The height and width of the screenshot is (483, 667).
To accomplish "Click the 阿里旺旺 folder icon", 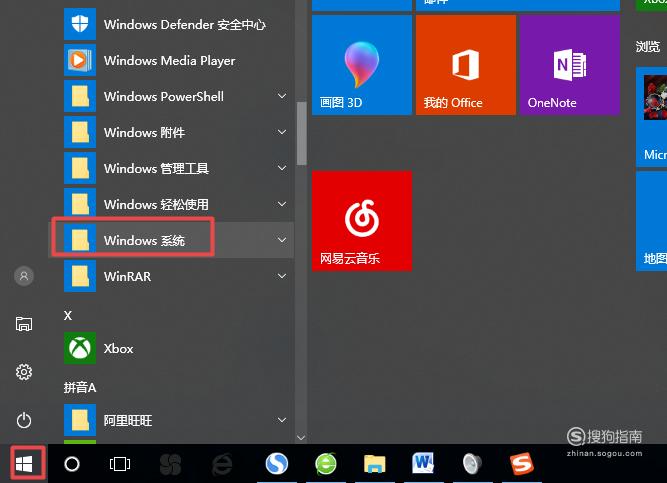I will [80, 420].
